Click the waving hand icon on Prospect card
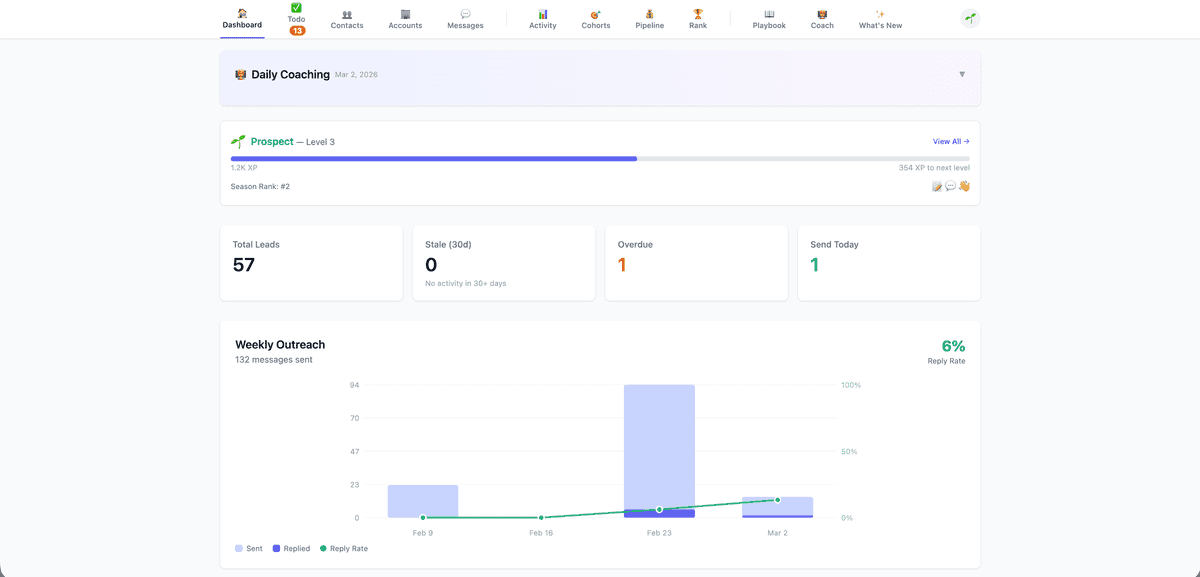 tap(964, 185)
